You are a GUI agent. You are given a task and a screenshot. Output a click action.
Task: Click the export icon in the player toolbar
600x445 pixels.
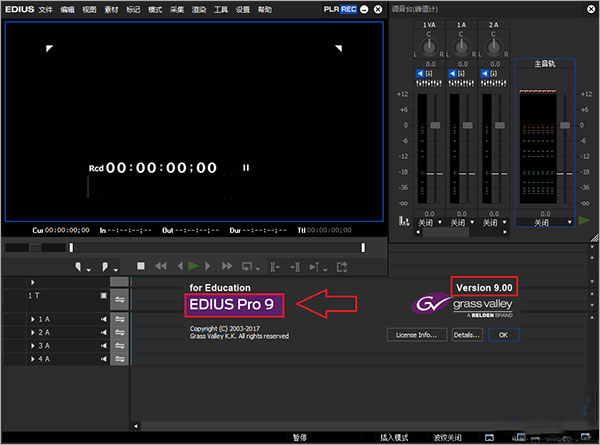(342, 267)
